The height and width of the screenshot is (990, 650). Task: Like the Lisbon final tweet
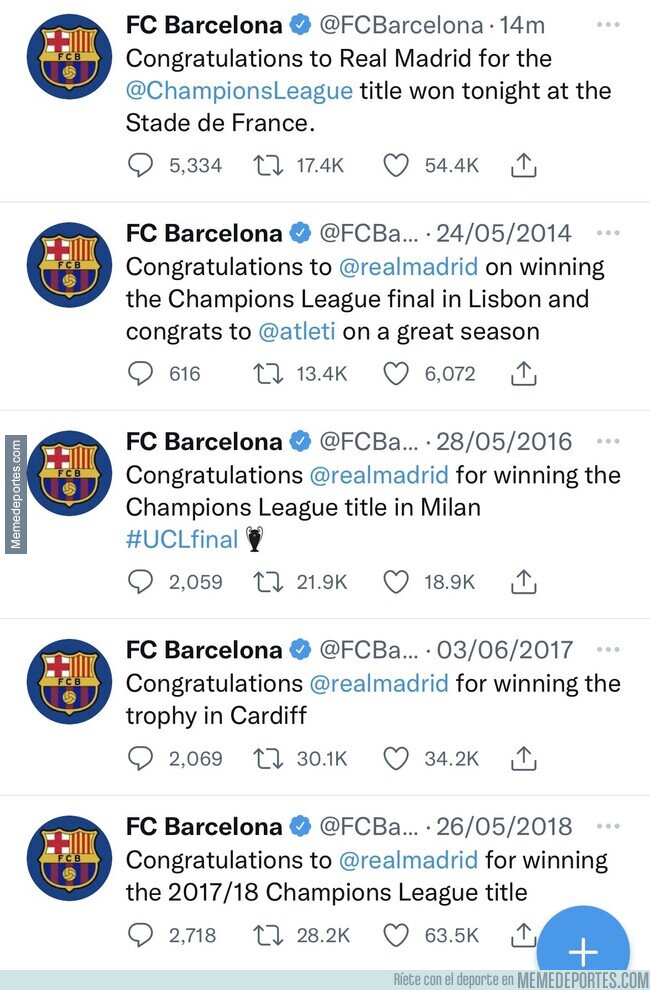coord(397,374)
